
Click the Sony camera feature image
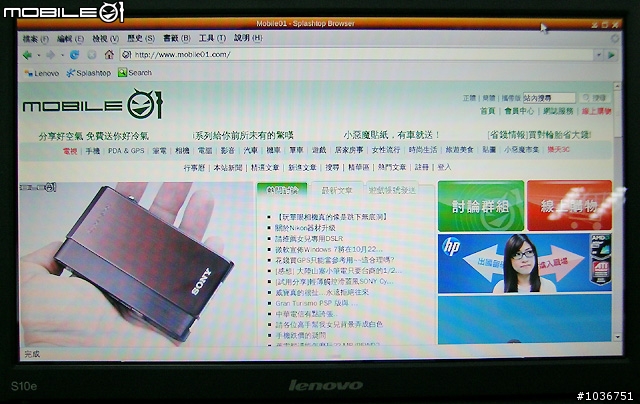tap(135, 264)
